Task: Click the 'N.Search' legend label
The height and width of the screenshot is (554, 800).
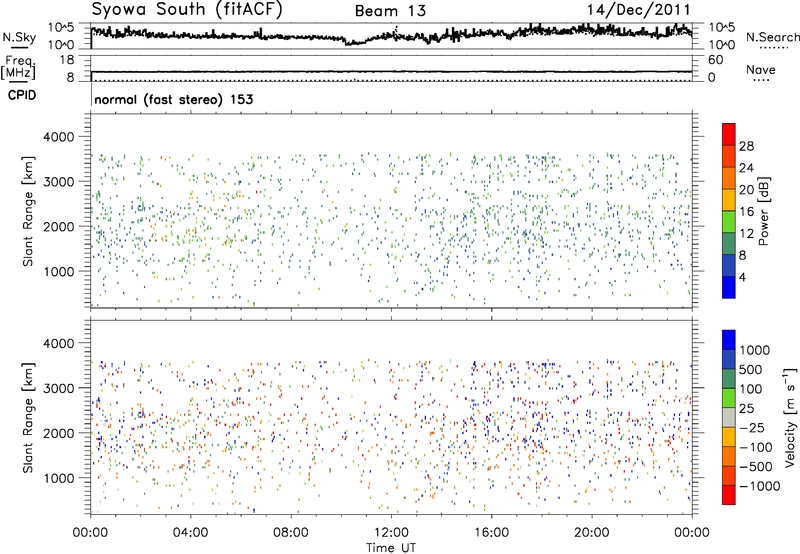Action: (772, 37)
